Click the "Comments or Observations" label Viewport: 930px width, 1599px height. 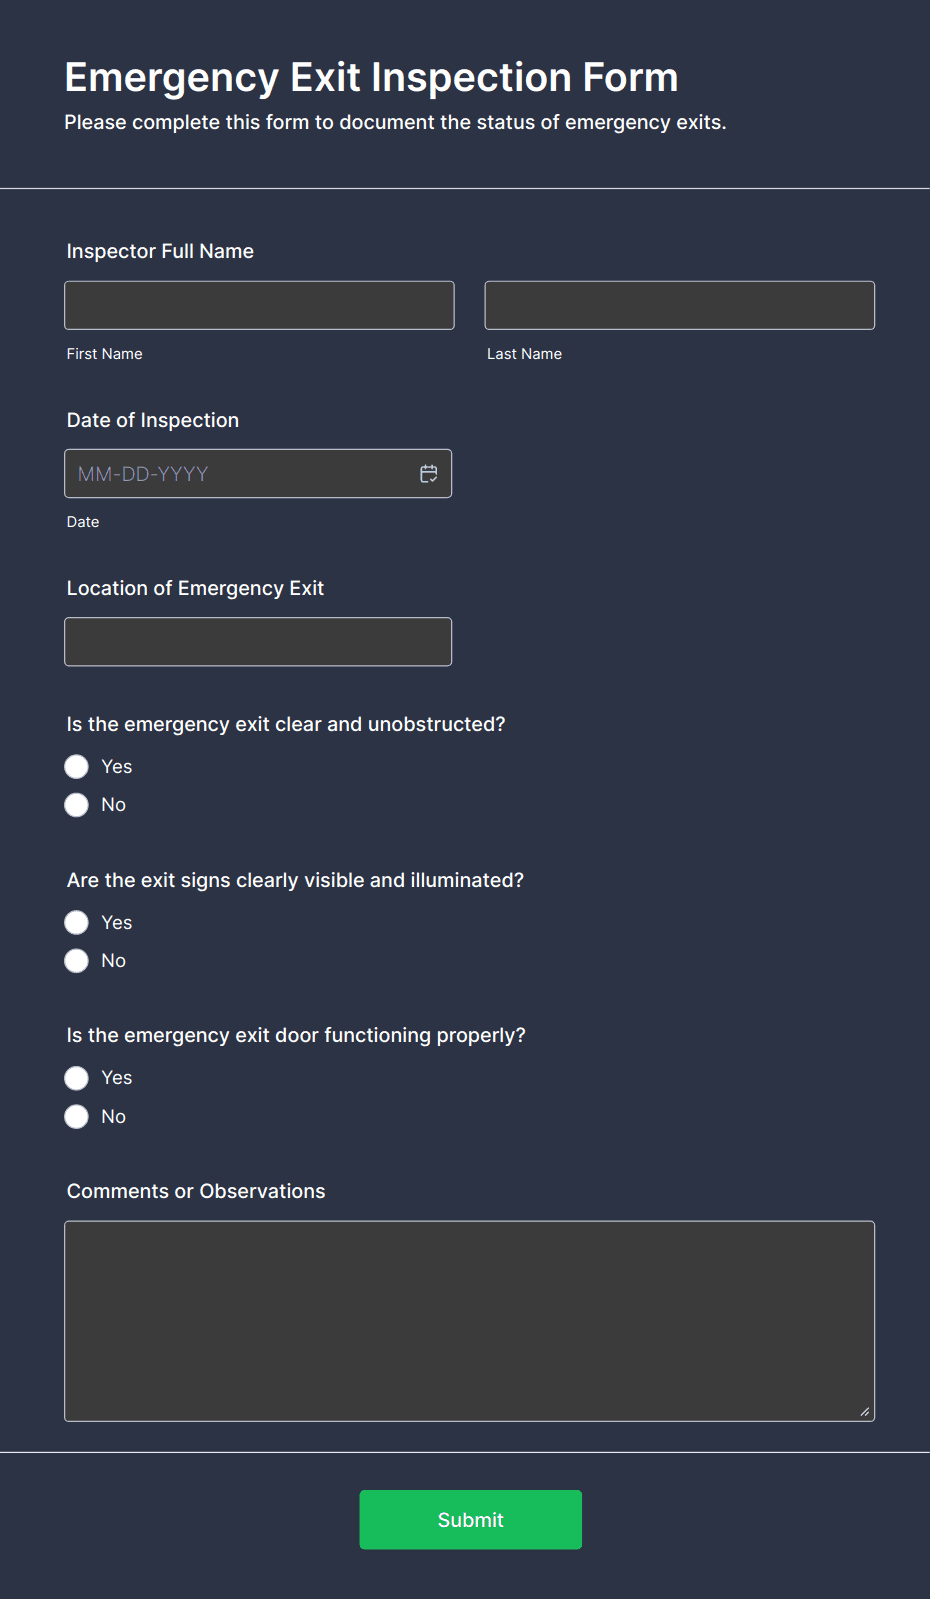click(x=196, y=1191)
